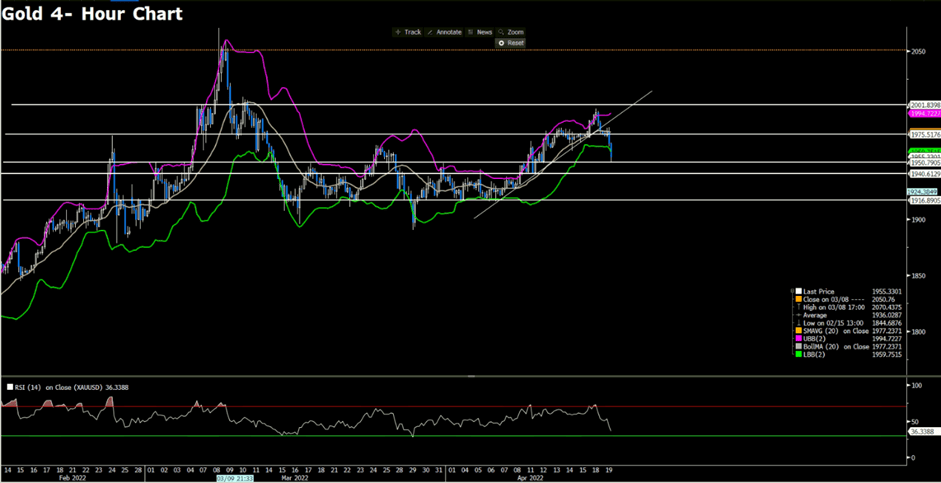The width and height of the screenshot is (941, 483).
Task: Select the 1950.7905 price level label
Action: [x=925, y=163]
